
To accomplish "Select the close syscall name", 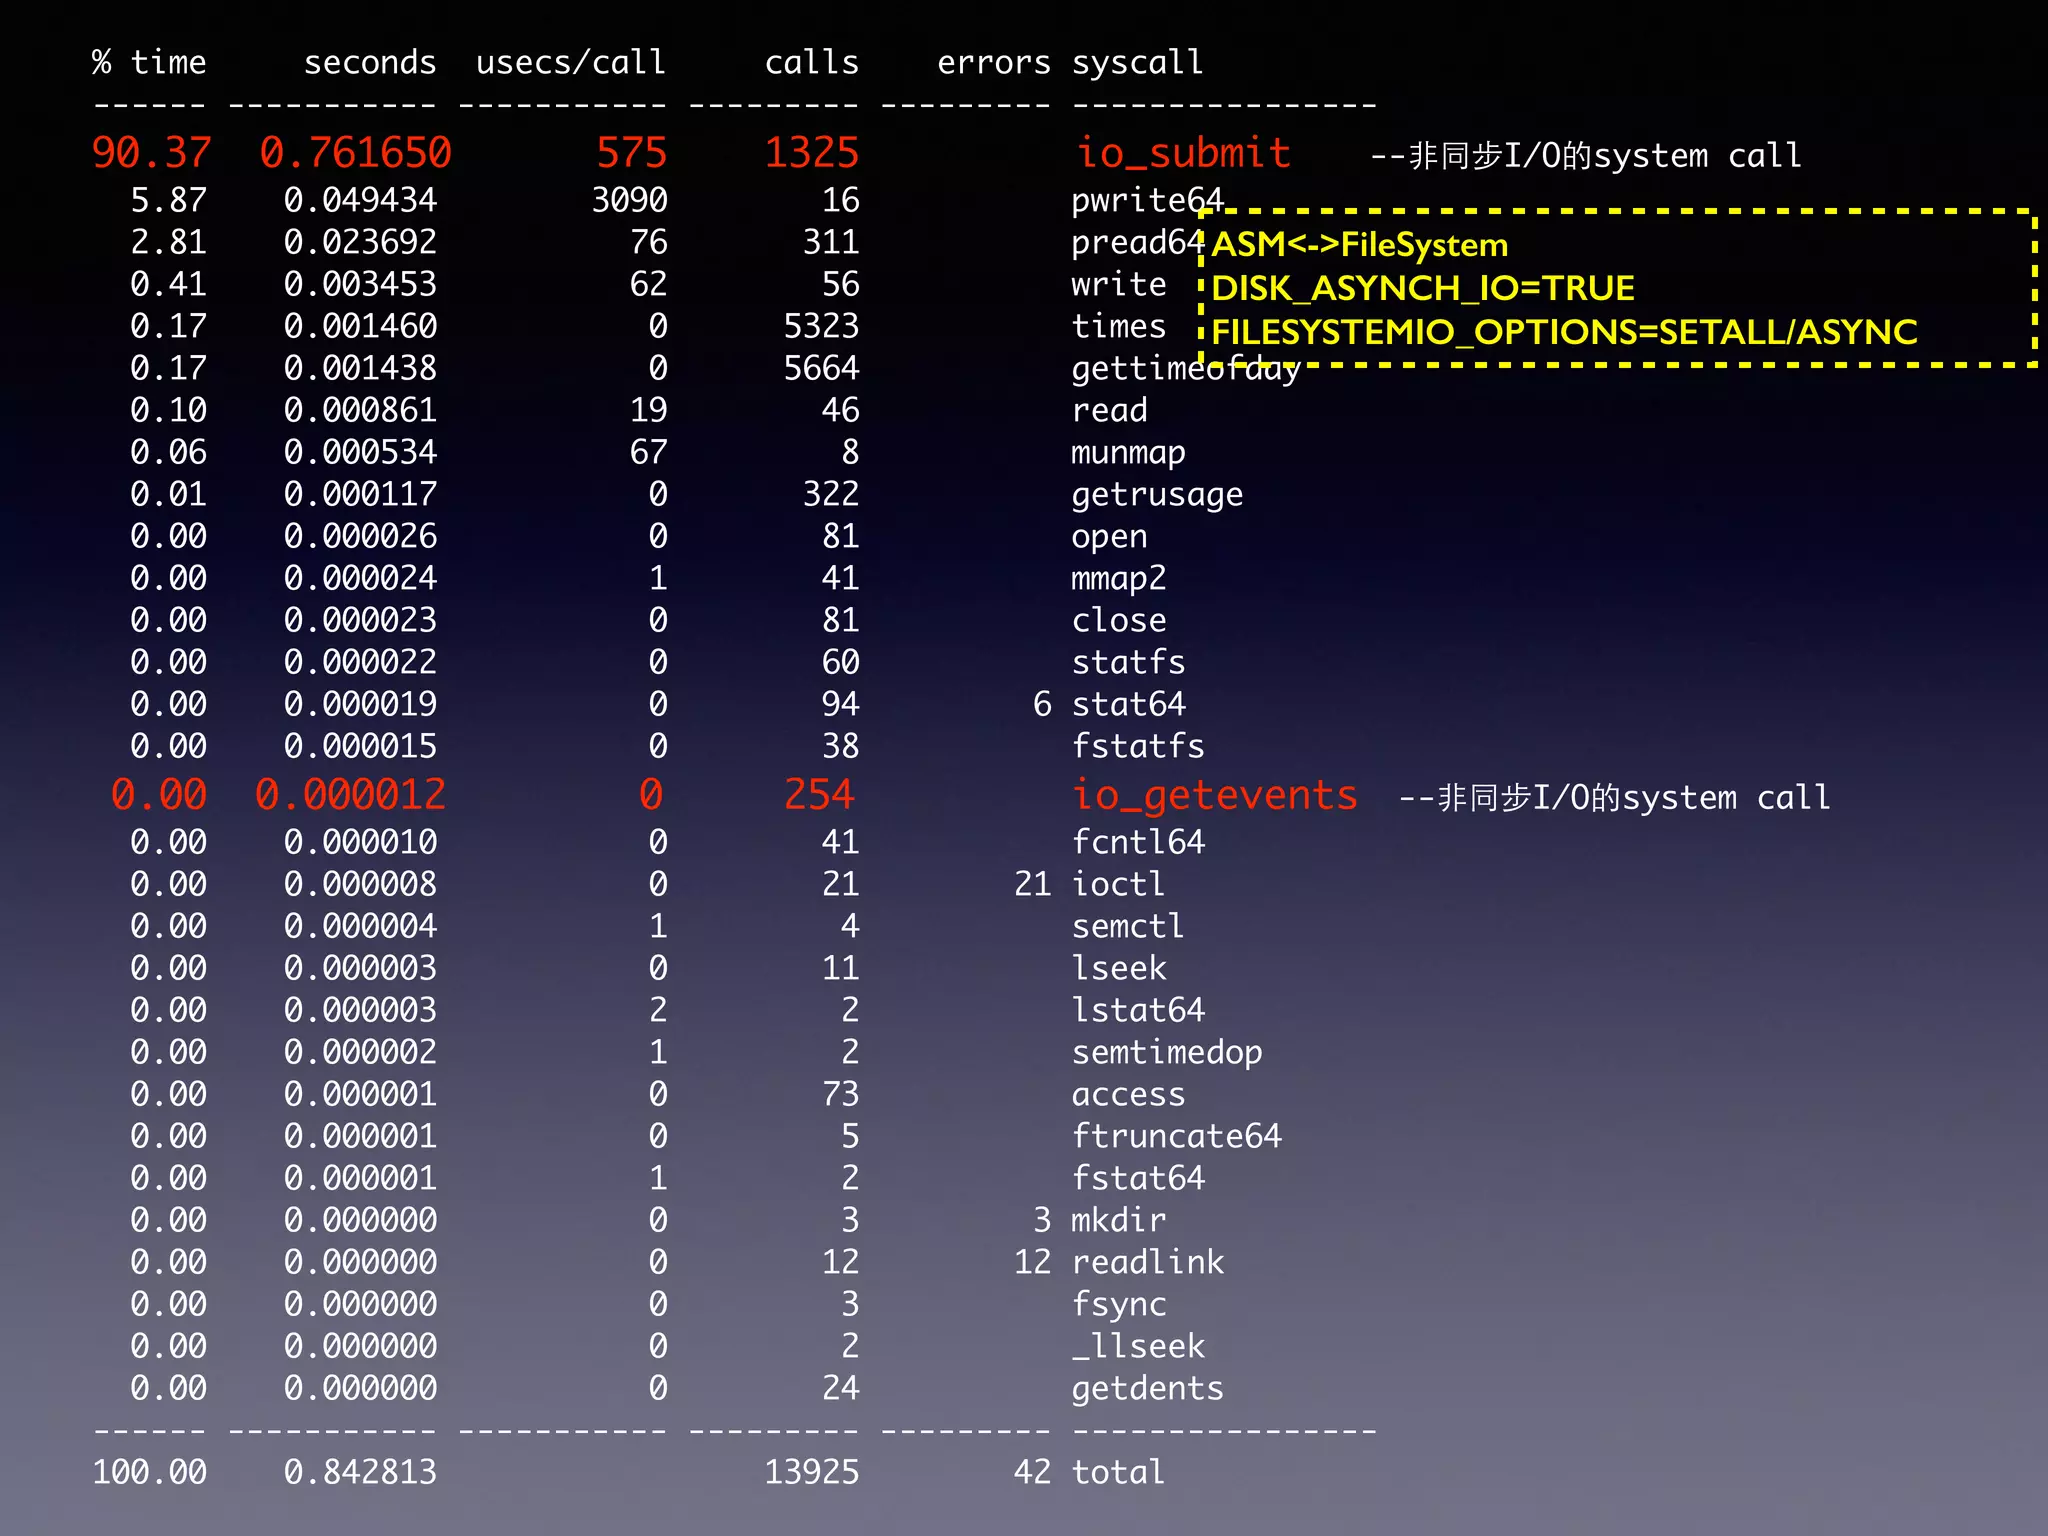I will 1118,620.
